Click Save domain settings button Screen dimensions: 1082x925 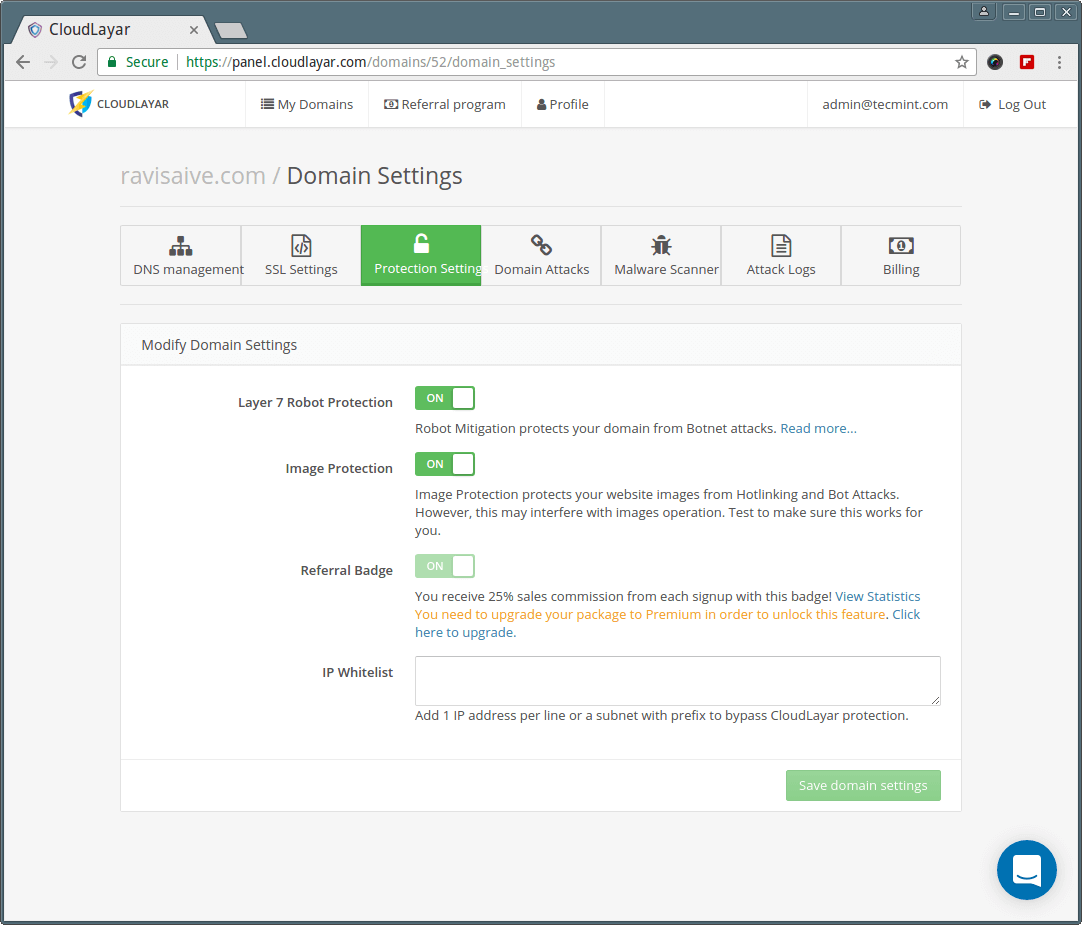(x=863, y=785)
